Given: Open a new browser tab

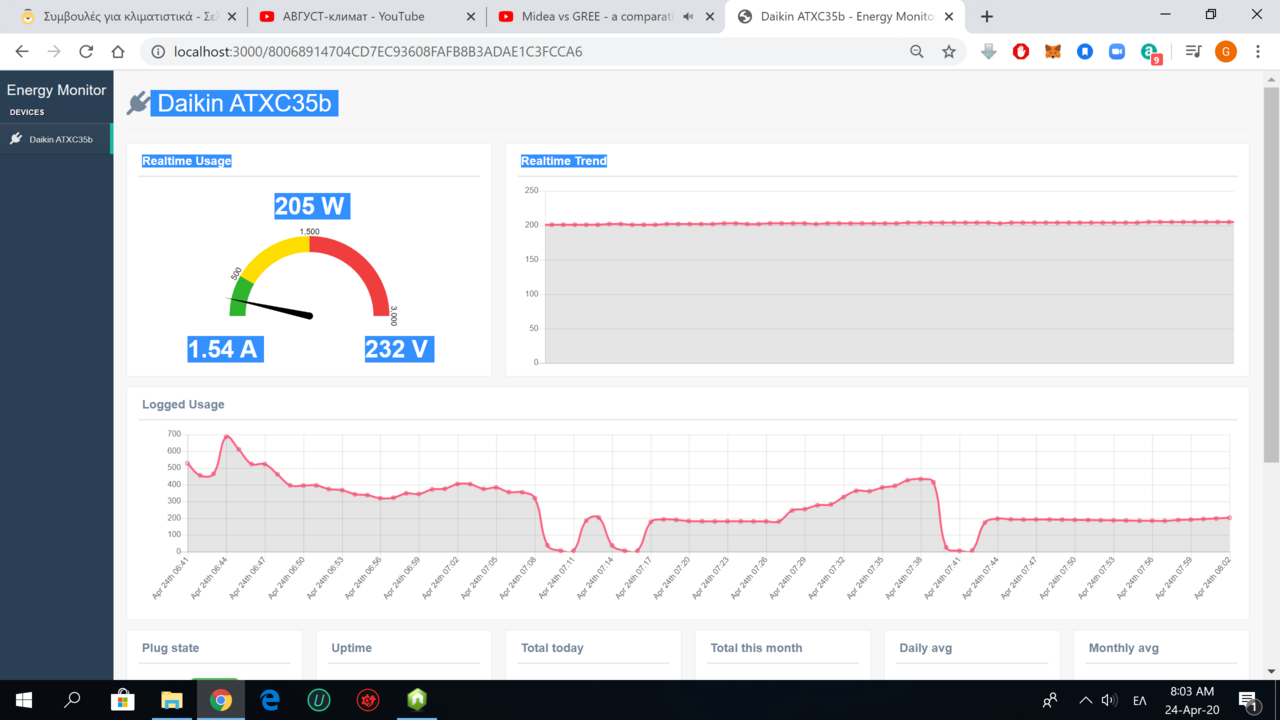Looking at the screenshot, I should click(x=987, y=17).
